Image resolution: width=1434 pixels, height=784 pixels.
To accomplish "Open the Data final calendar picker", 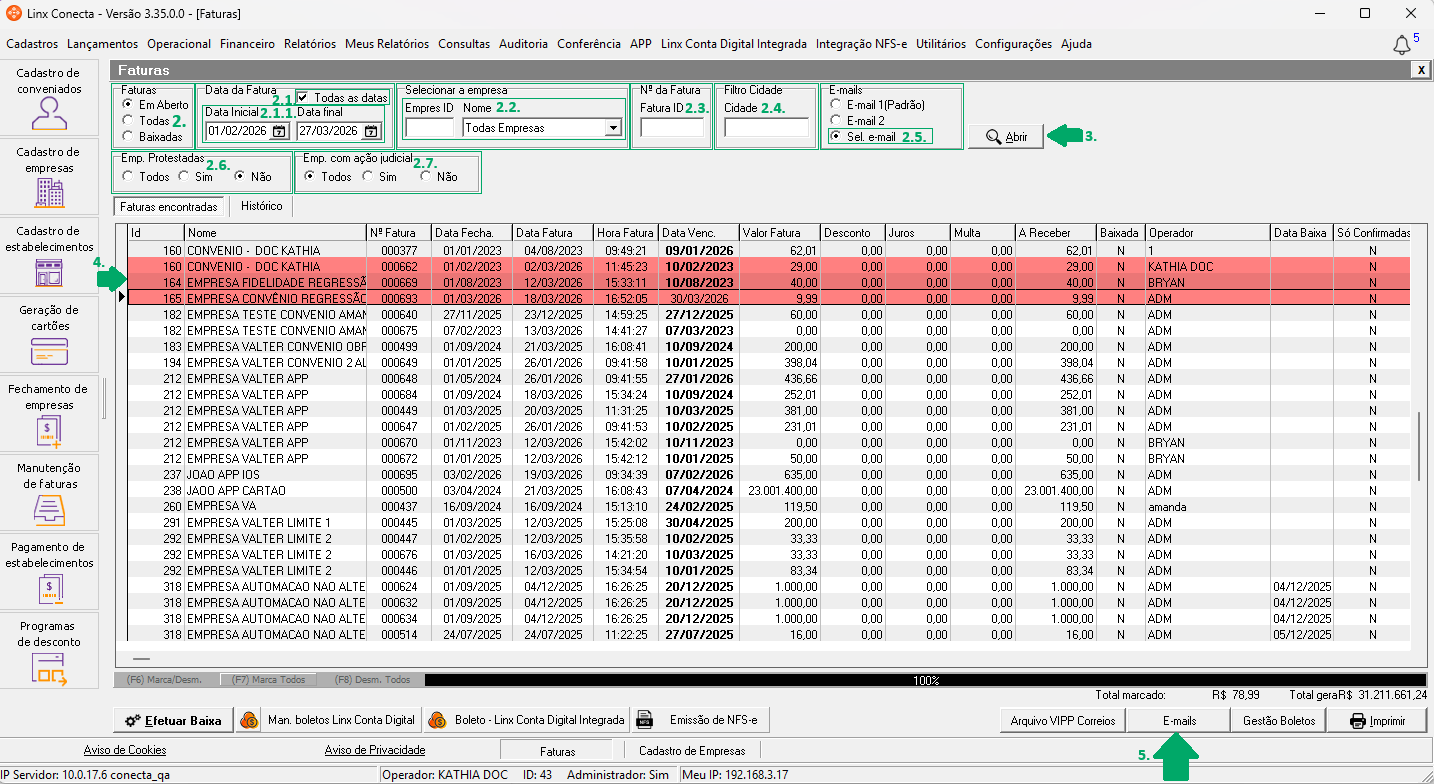I will click(x=371, y=131).
